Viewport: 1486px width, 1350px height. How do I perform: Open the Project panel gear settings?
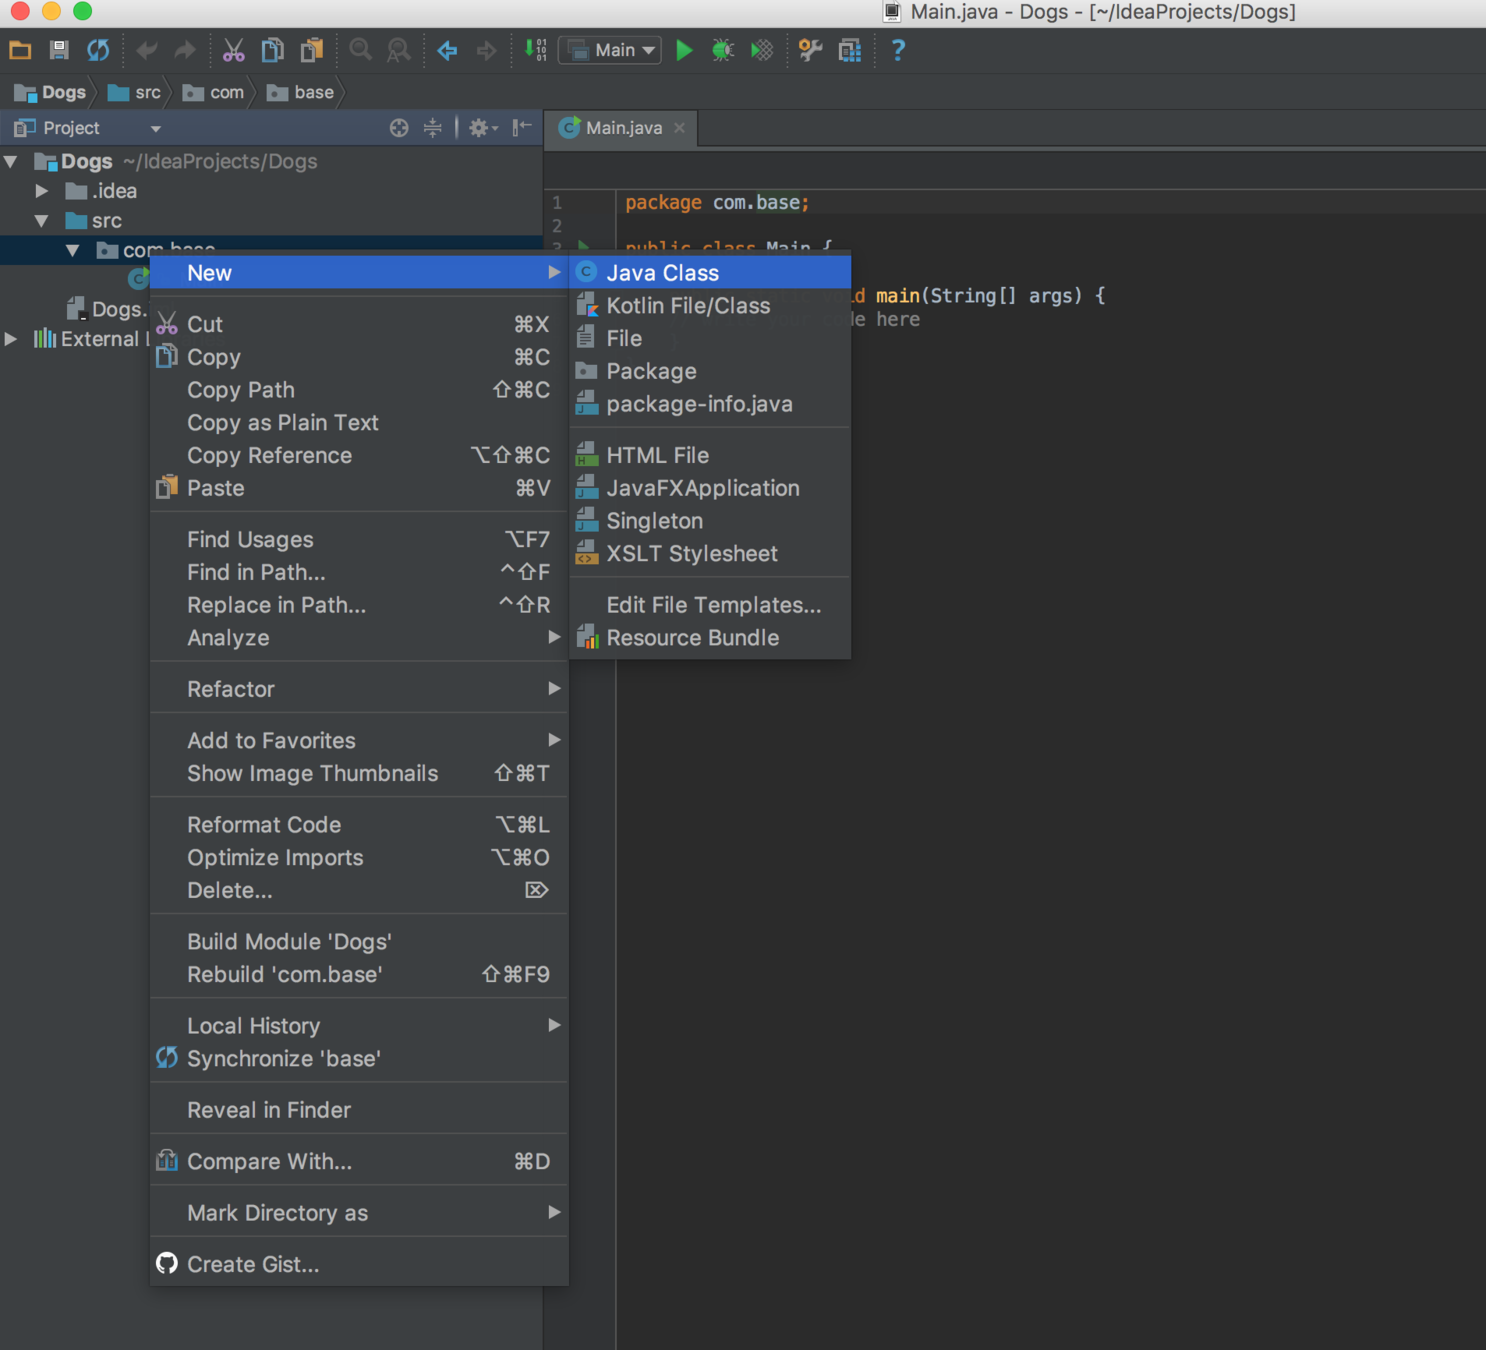[x=483, y=128]
